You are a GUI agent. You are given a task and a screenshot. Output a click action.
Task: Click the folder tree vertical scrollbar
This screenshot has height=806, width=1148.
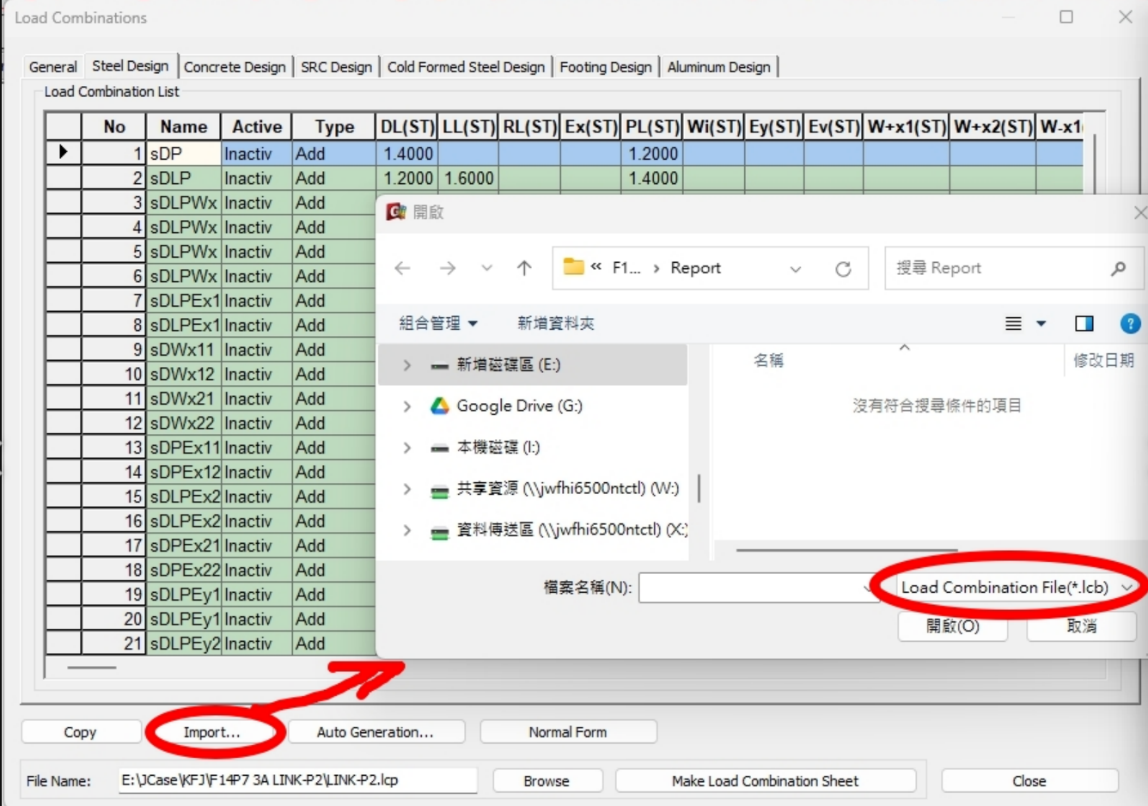(699, 488)
